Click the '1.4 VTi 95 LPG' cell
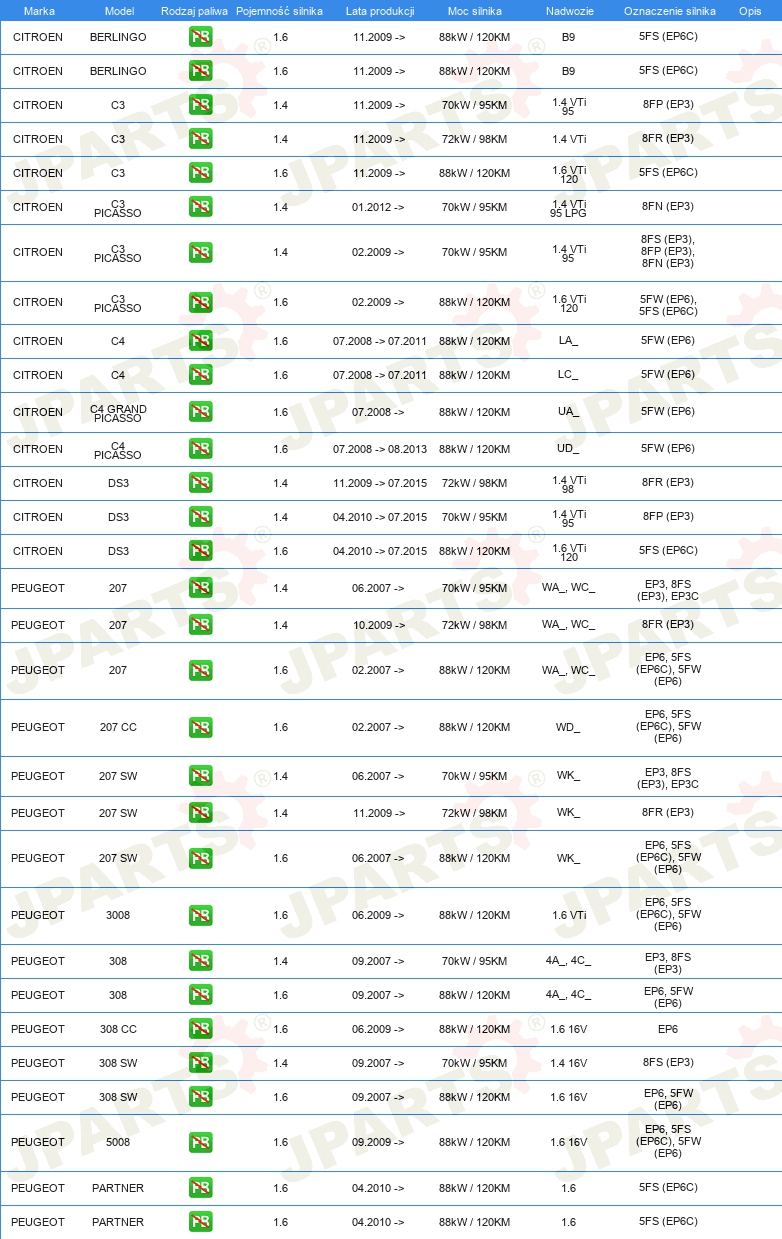This screenshot has width=782, height=1239. (x=568, y=207)
